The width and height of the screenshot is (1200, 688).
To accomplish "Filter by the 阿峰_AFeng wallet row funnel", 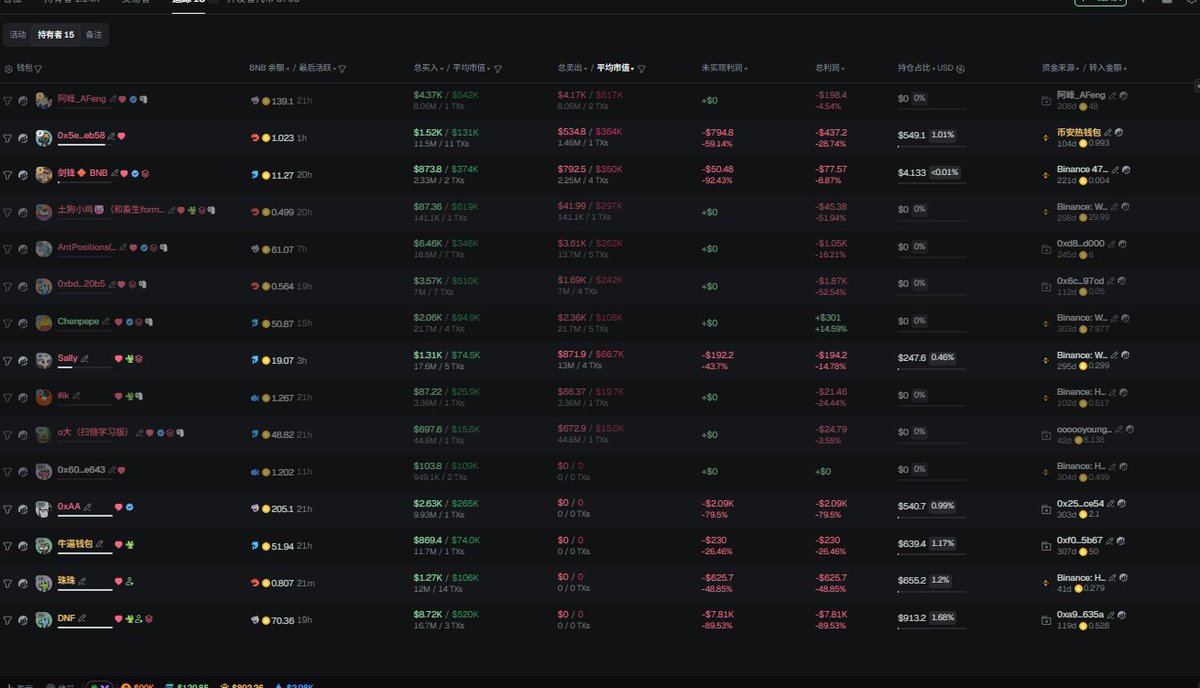I will click(8, 100).
